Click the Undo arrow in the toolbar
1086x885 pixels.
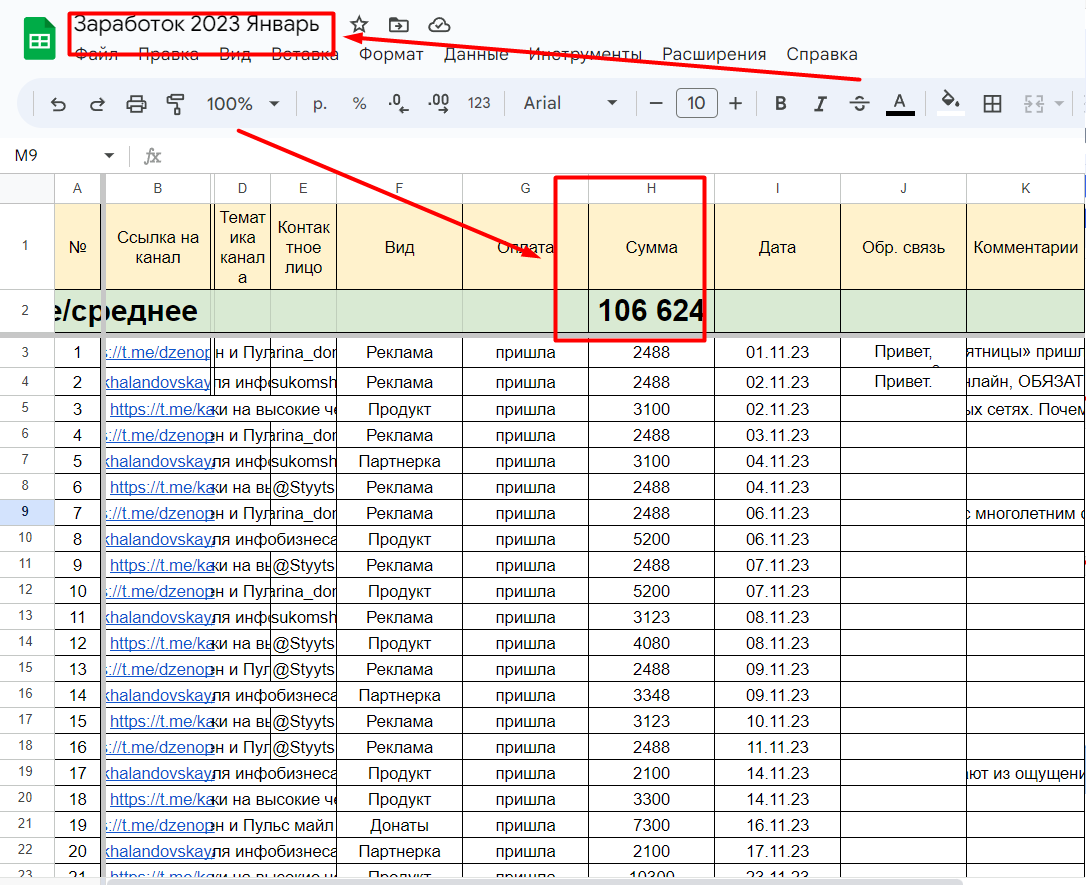point(58,103)
